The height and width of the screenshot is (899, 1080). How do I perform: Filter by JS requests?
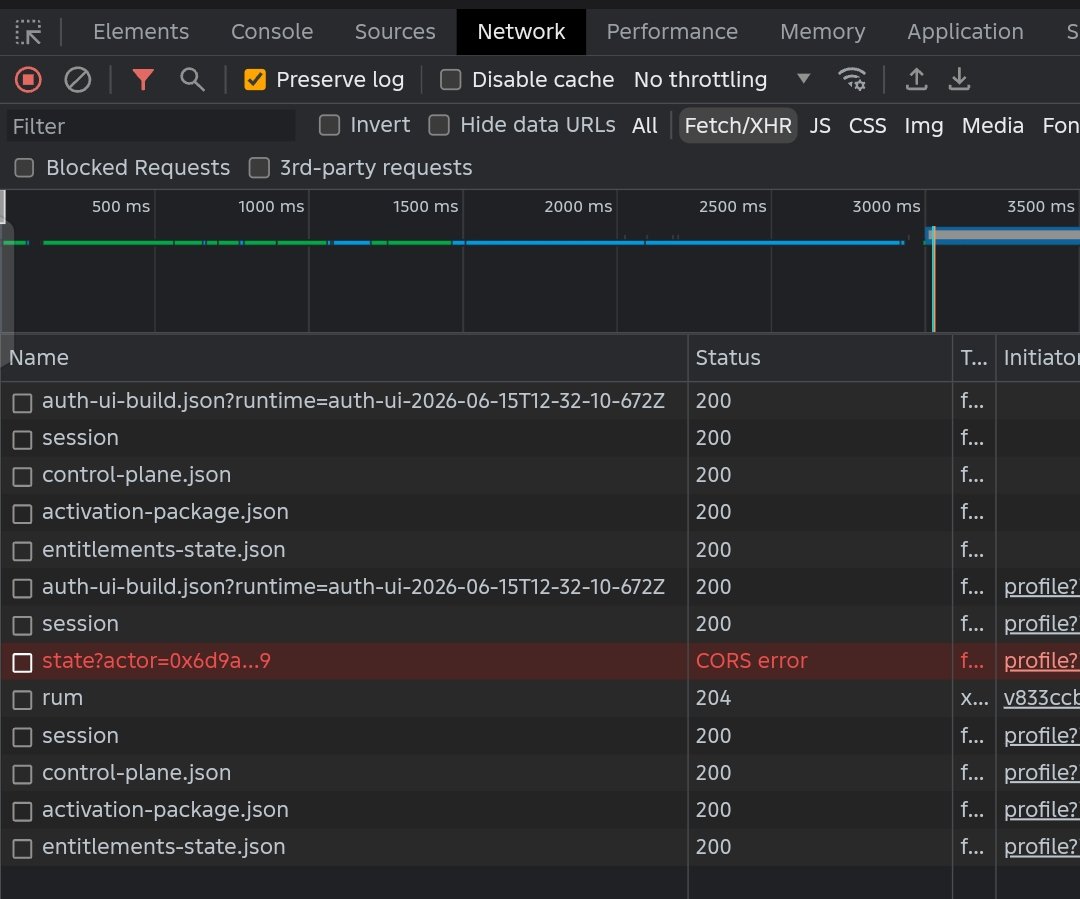(x=820, y=126)
